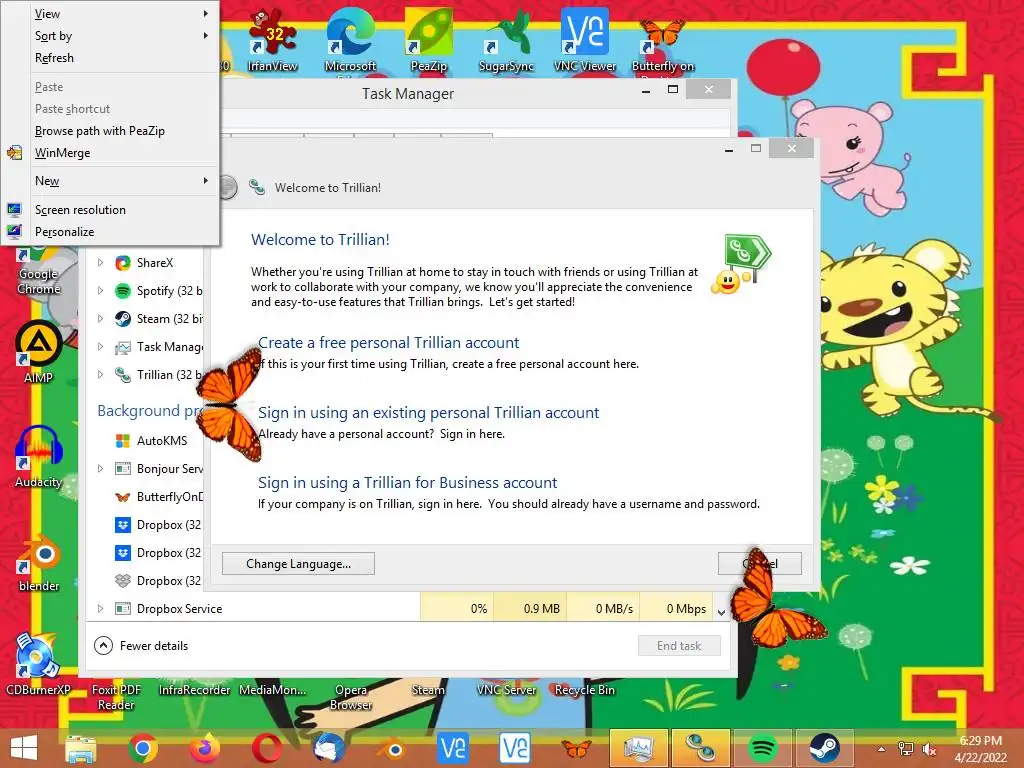Click Sign in using Trillian for Business
Image resolution: width=1024 pixels, height=768 pixels.
tap(408, 483)
